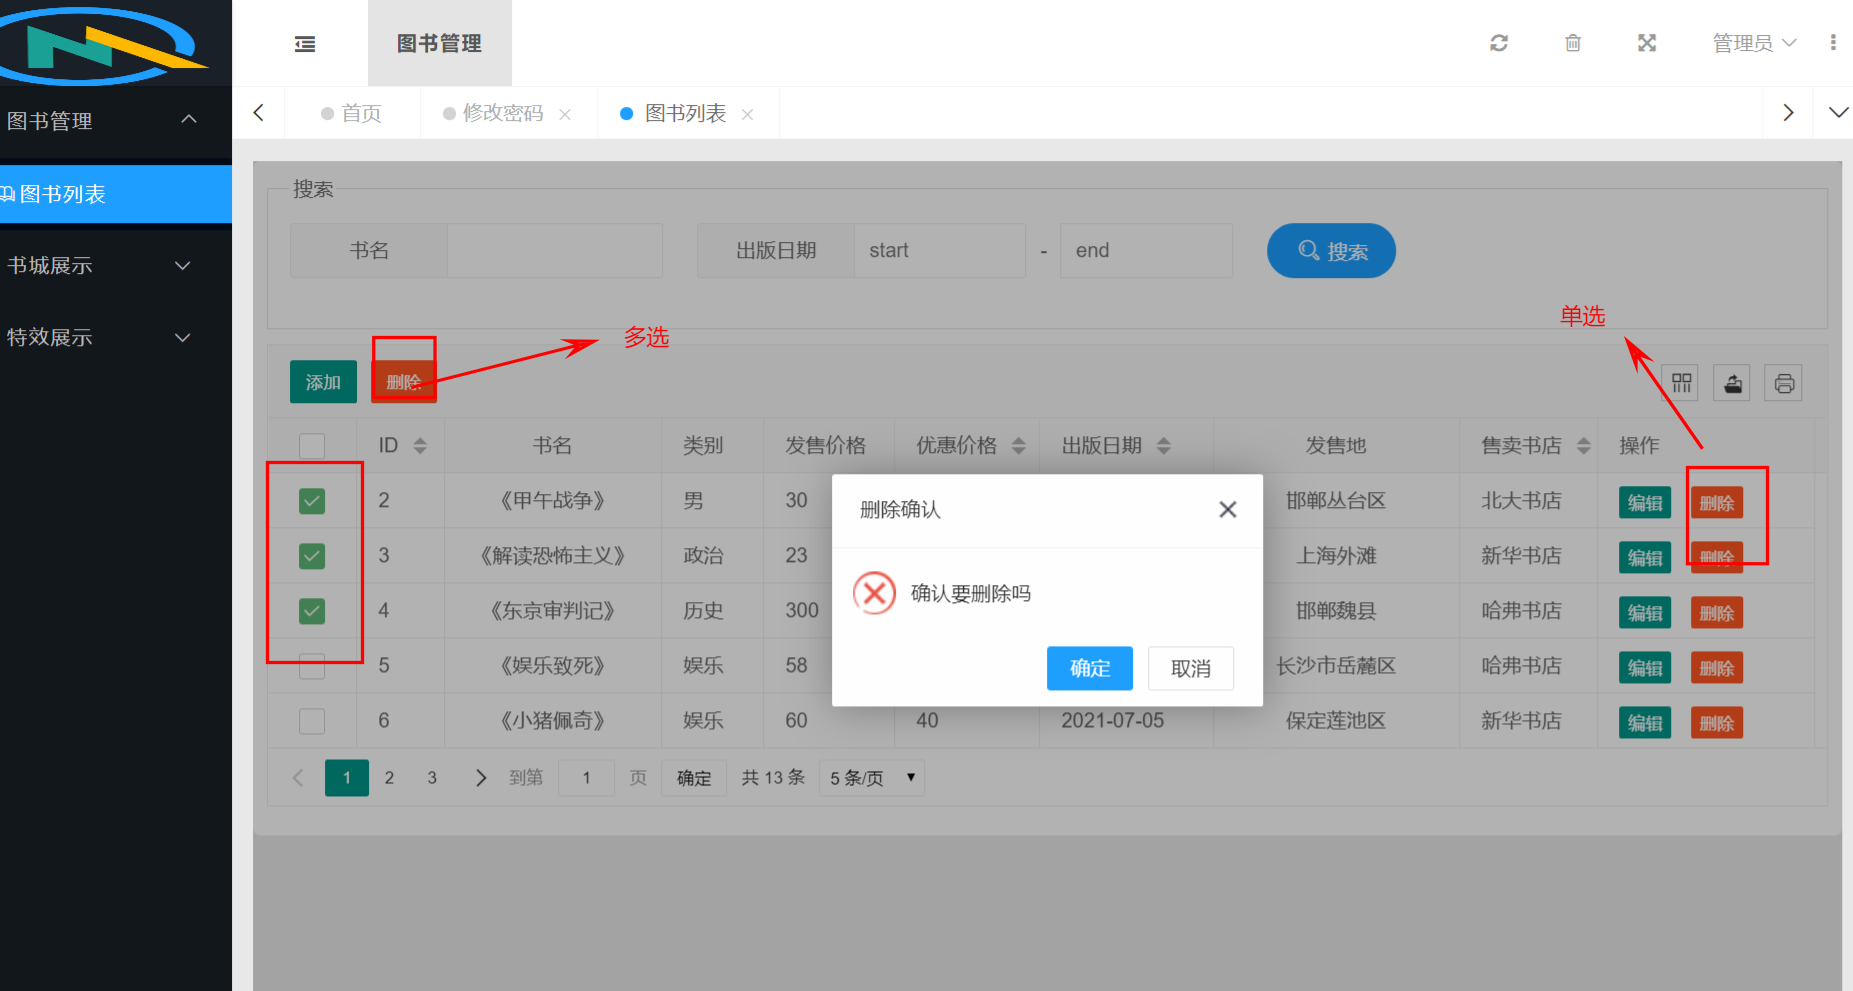This screenshot has width=1853, height=991.
Task: Click the end date input field
Action: pyautogui.click(x=1146, y=250)
